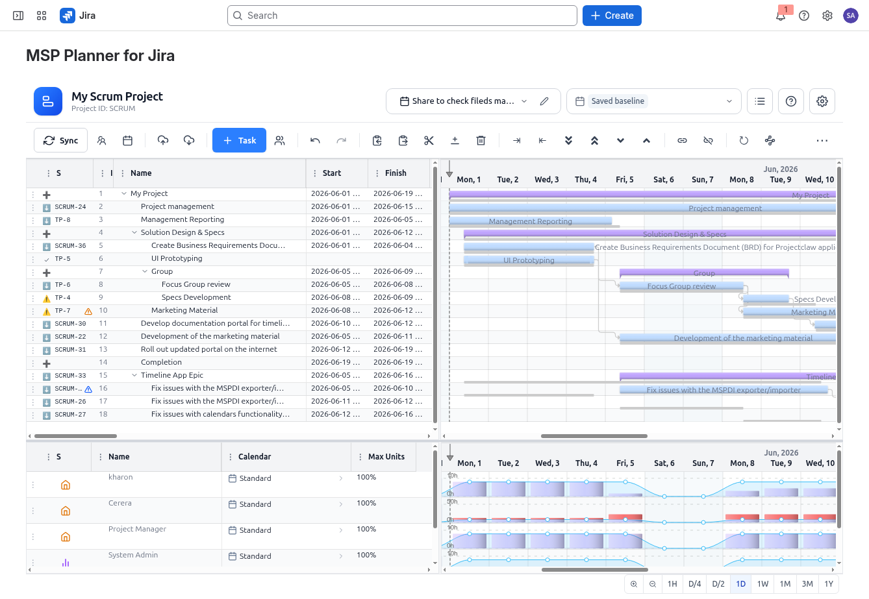
Task: Open the project settings gear
Action: [822, 101]
